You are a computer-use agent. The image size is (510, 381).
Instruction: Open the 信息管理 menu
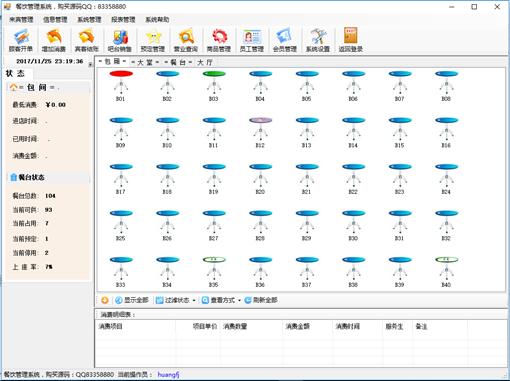click(x=55, y=20)
